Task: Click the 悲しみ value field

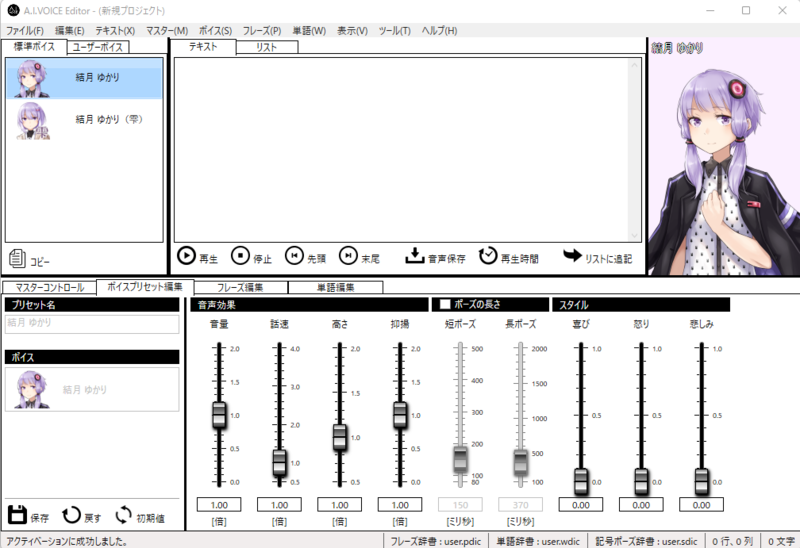Action: point(702,505)
